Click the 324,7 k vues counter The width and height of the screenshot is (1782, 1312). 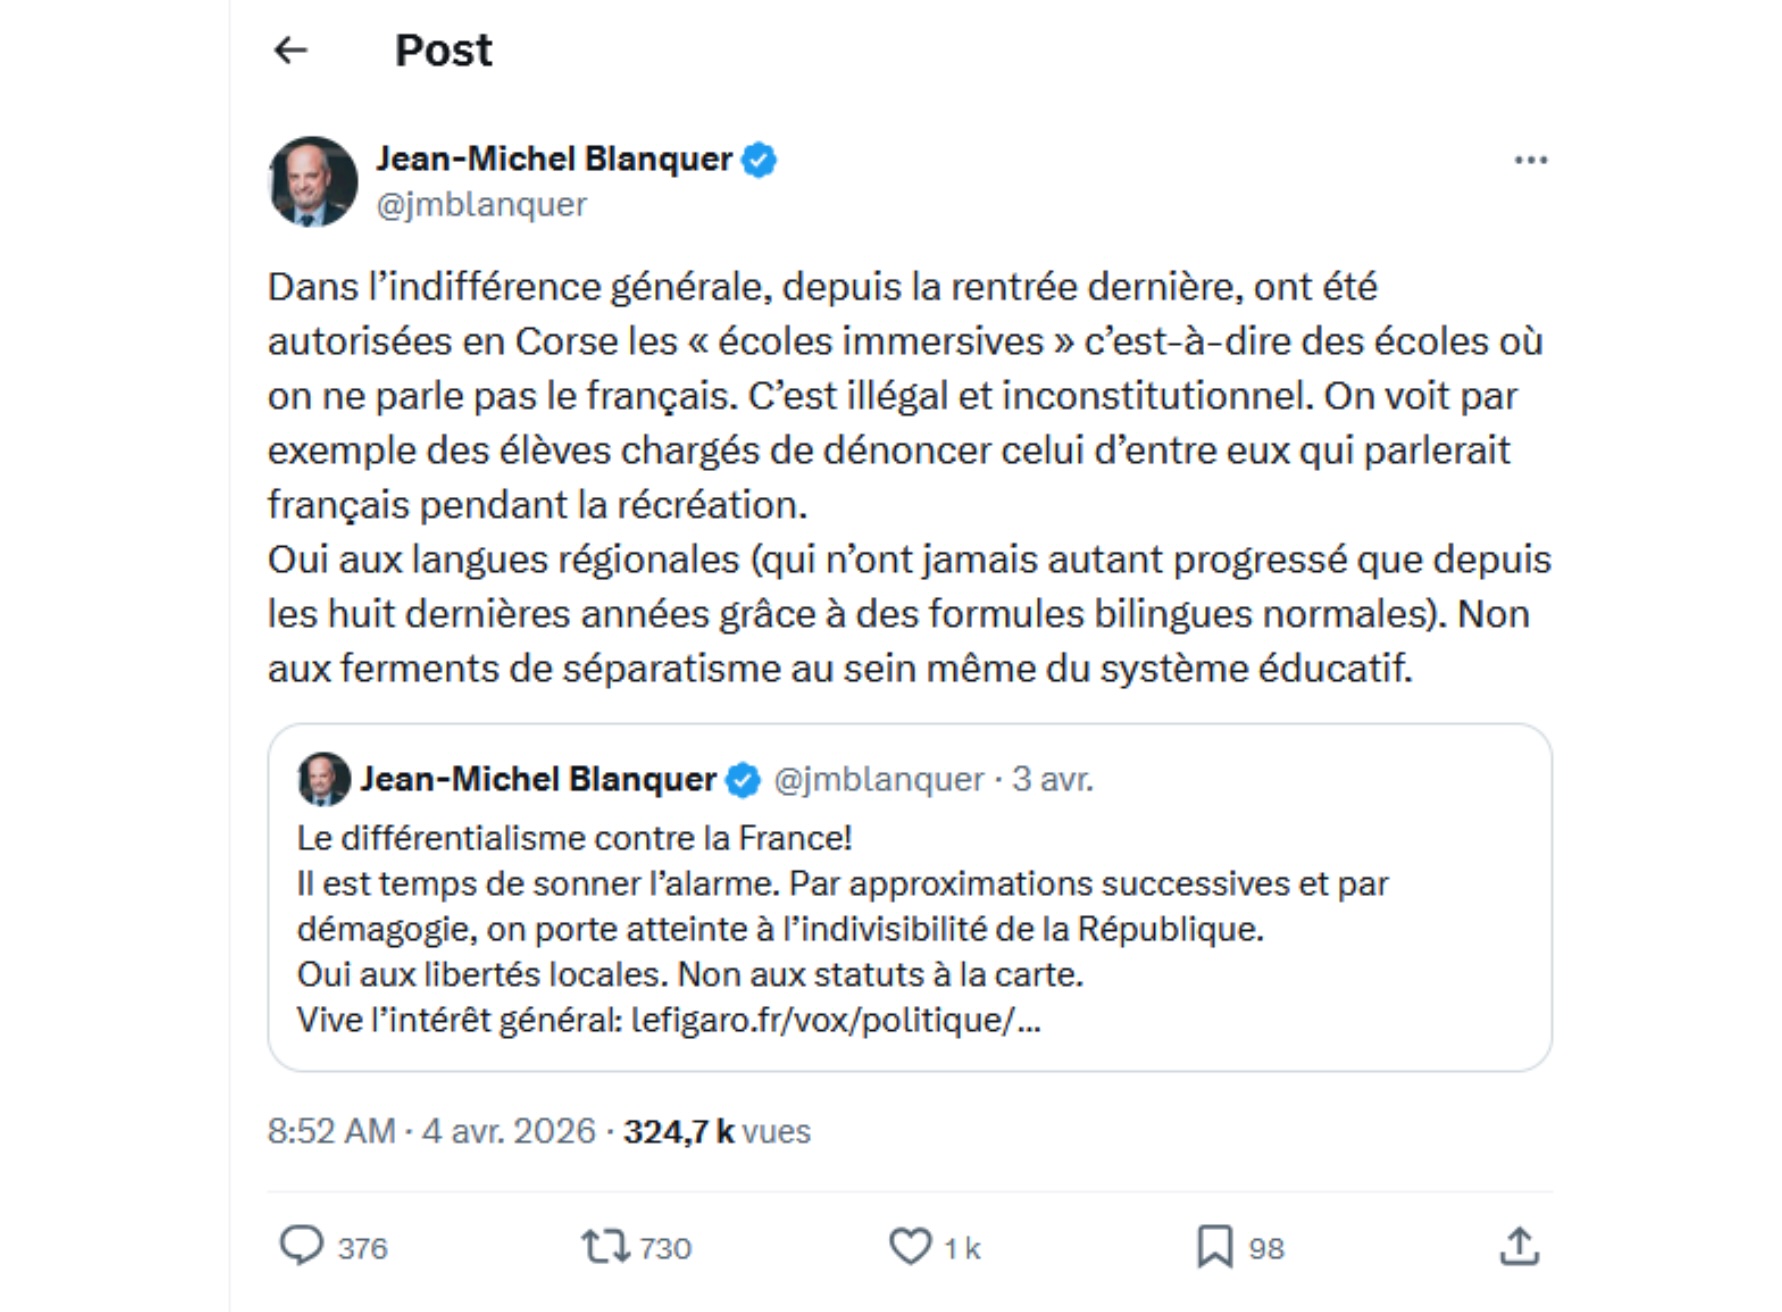point(717,1131)
